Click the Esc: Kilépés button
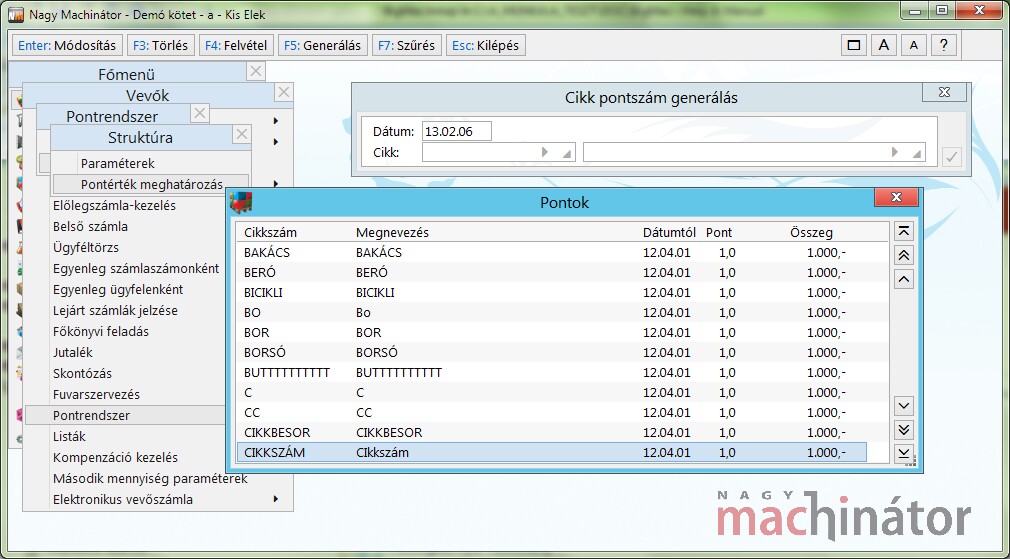This screenshot has width=1010, height=559. (486, 46)
